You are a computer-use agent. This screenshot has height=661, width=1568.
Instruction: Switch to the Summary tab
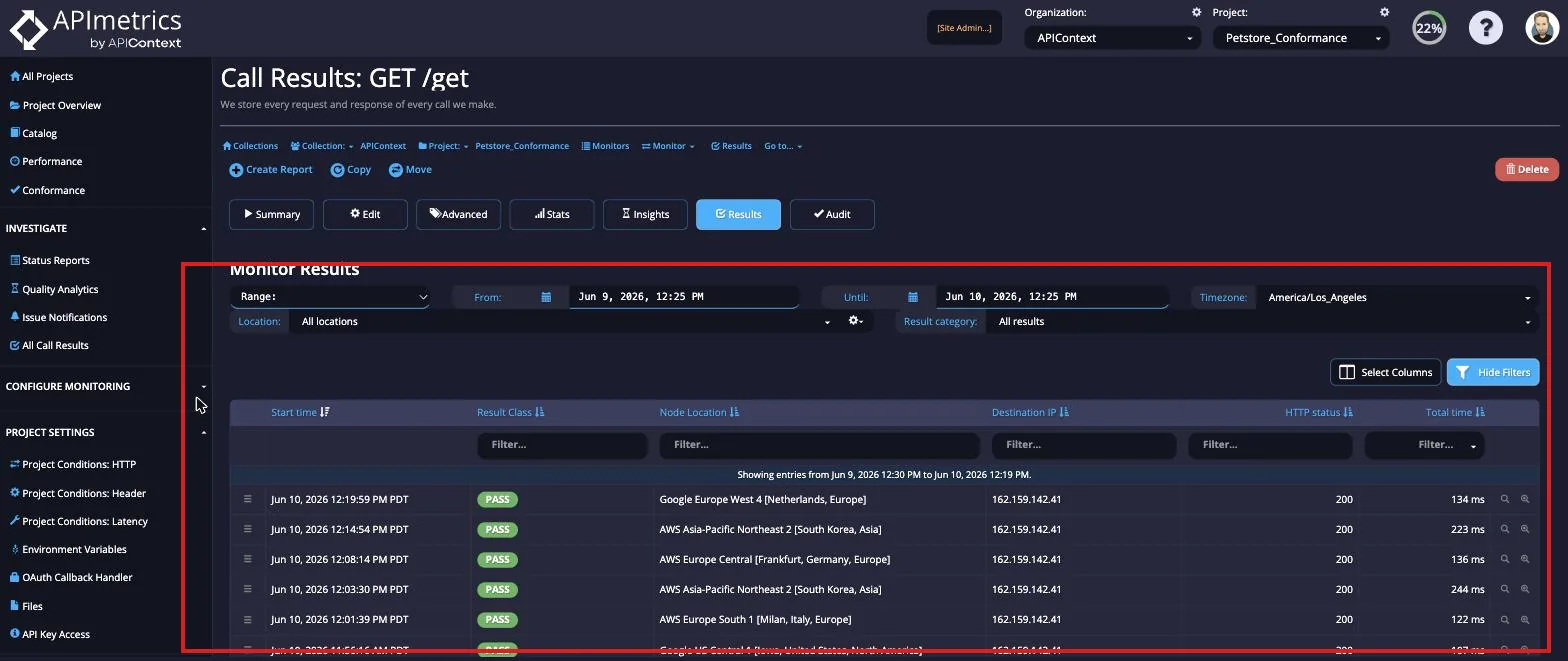(271, 214)
